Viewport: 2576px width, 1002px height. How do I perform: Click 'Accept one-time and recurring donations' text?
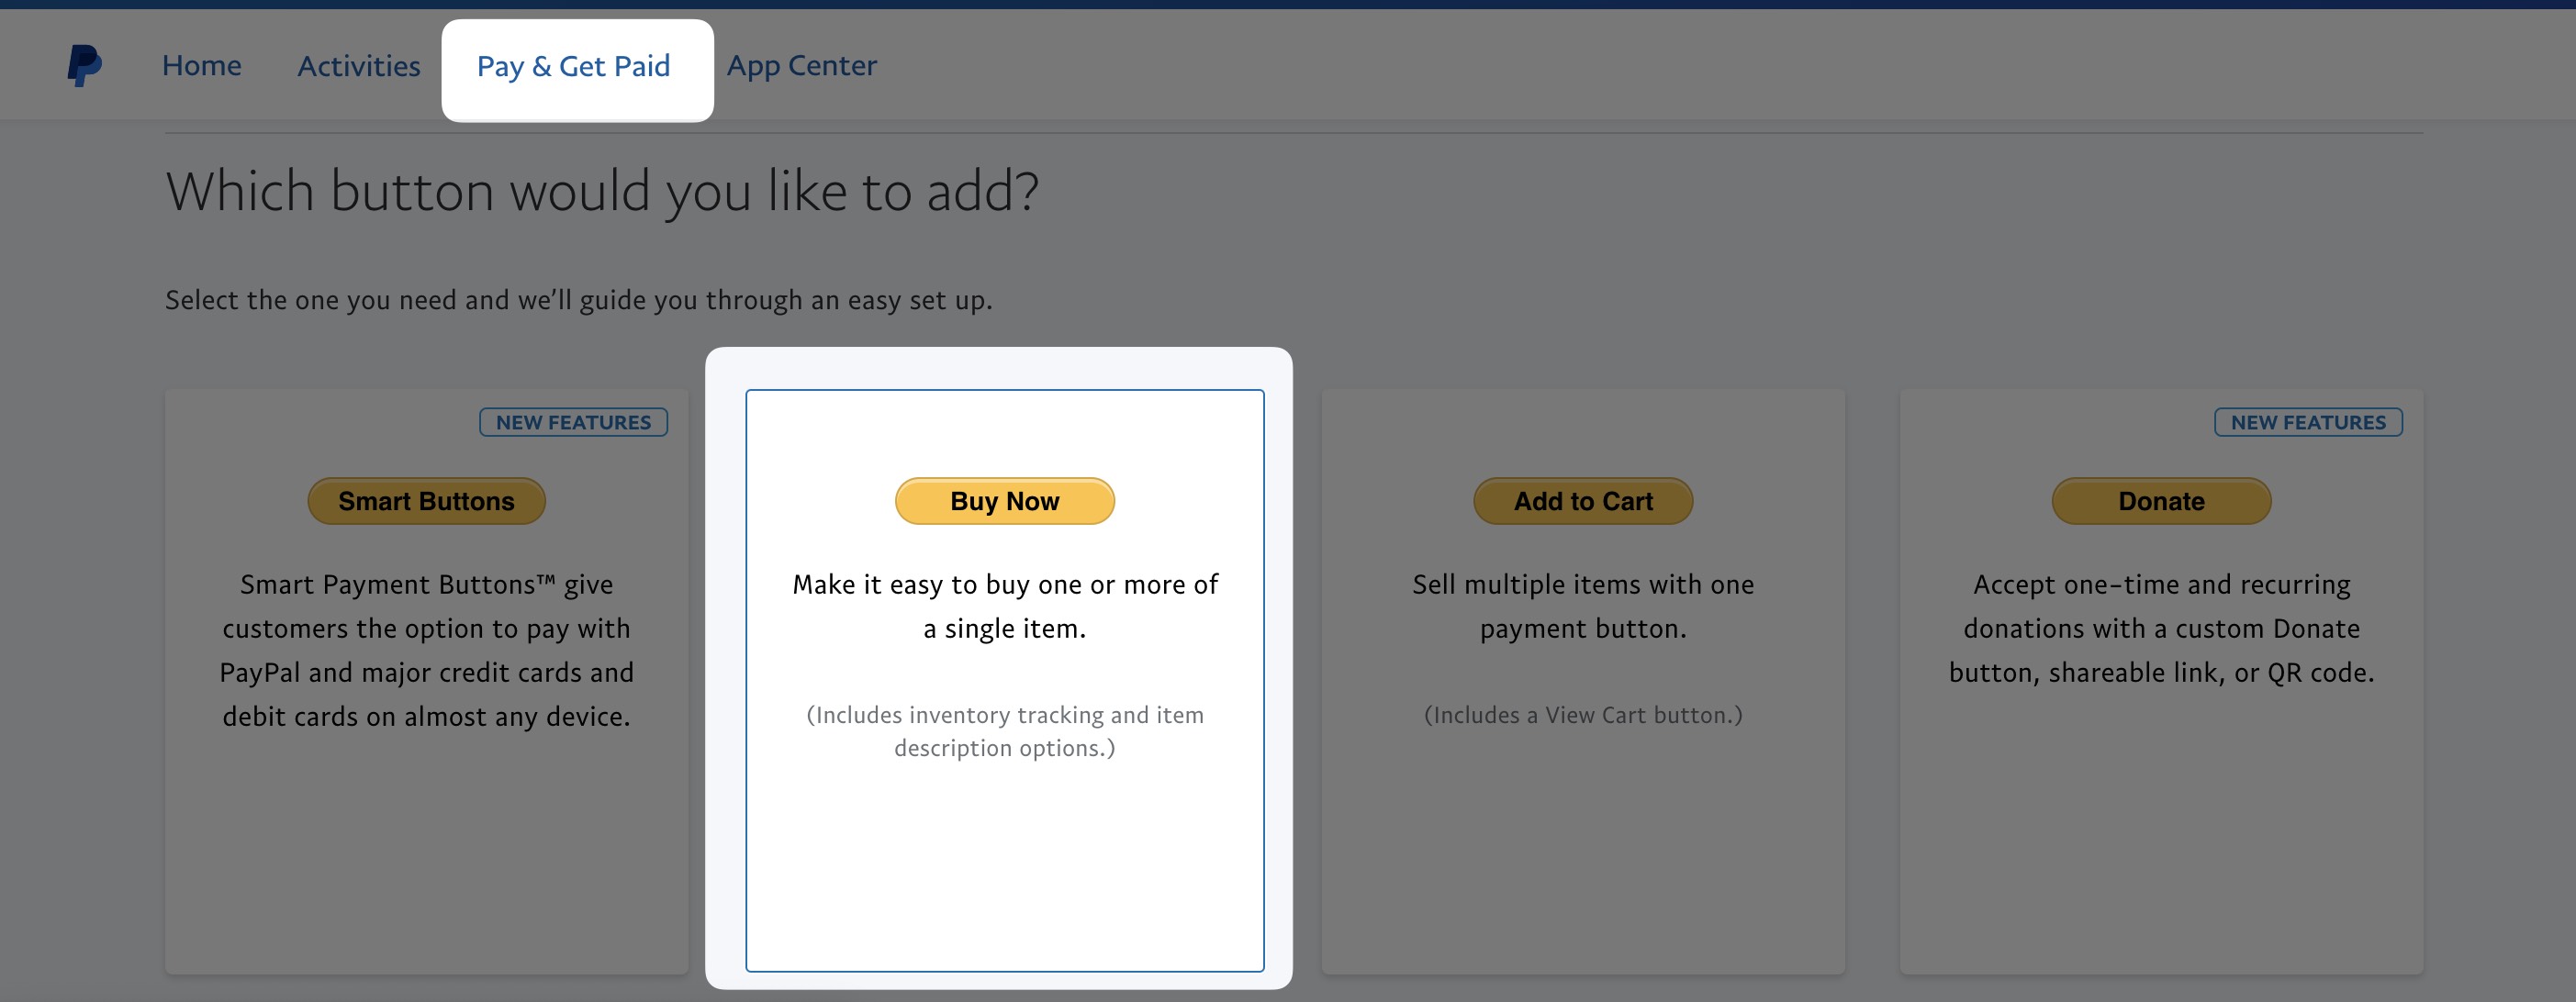[x=2161, y=628]
